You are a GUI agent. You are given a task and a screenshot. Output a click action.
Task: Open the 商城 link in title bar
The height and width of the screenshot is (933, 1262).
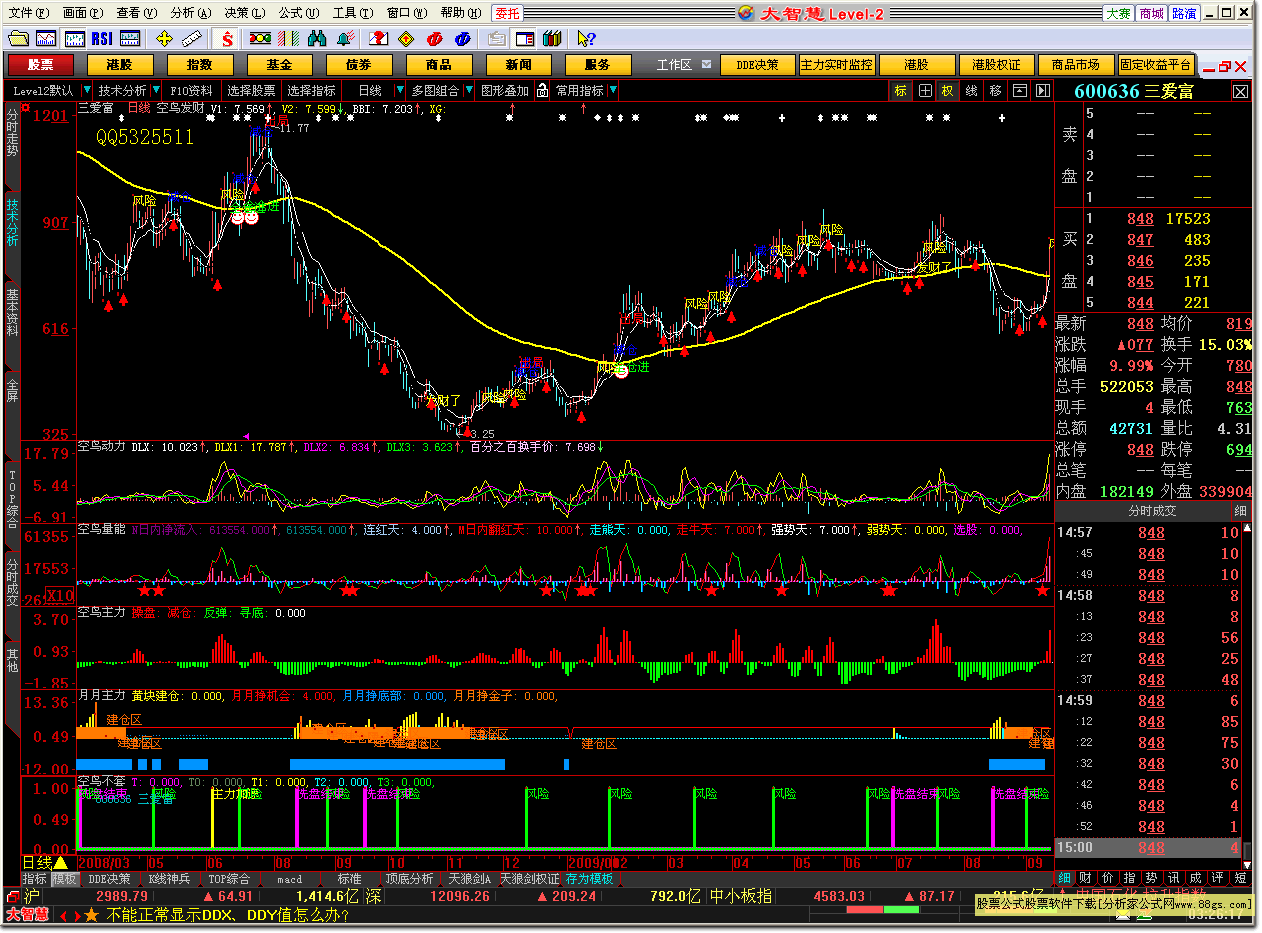coord(1151,13)
